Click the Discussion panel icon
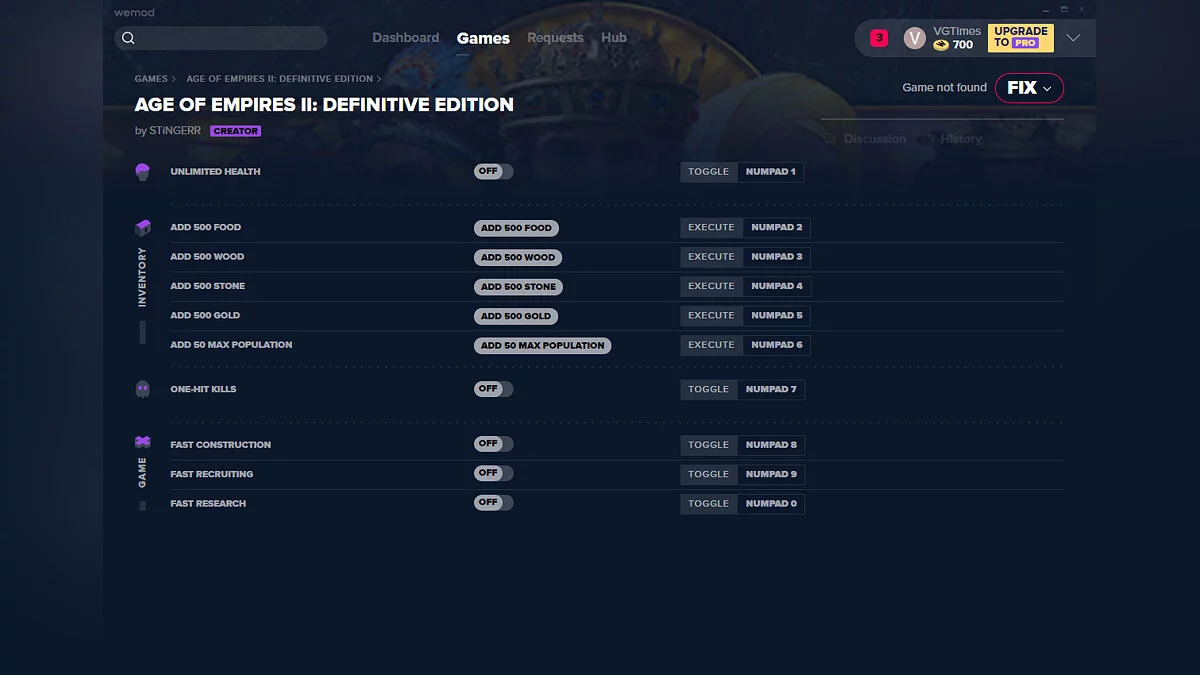 click(x=830, y=139)
